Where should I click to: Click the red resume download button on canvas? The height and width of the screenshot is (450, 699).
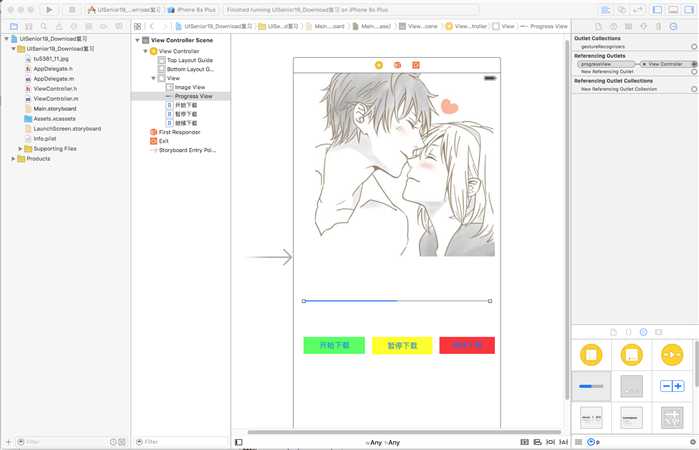coord(467,345)
